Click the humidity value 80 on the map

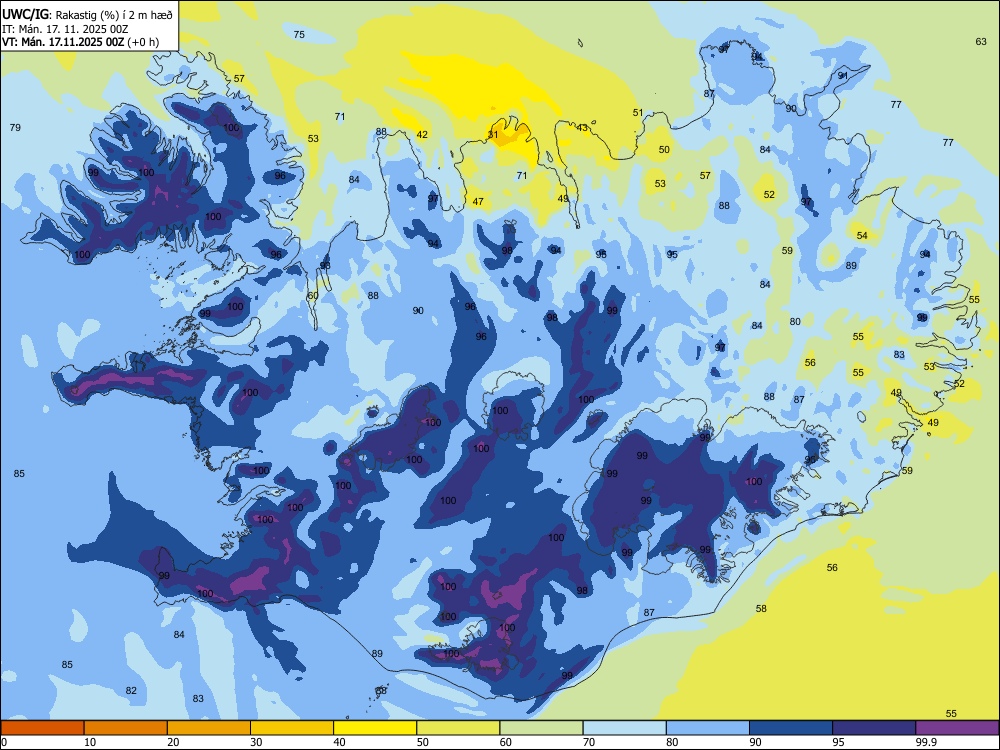(795, 321)
